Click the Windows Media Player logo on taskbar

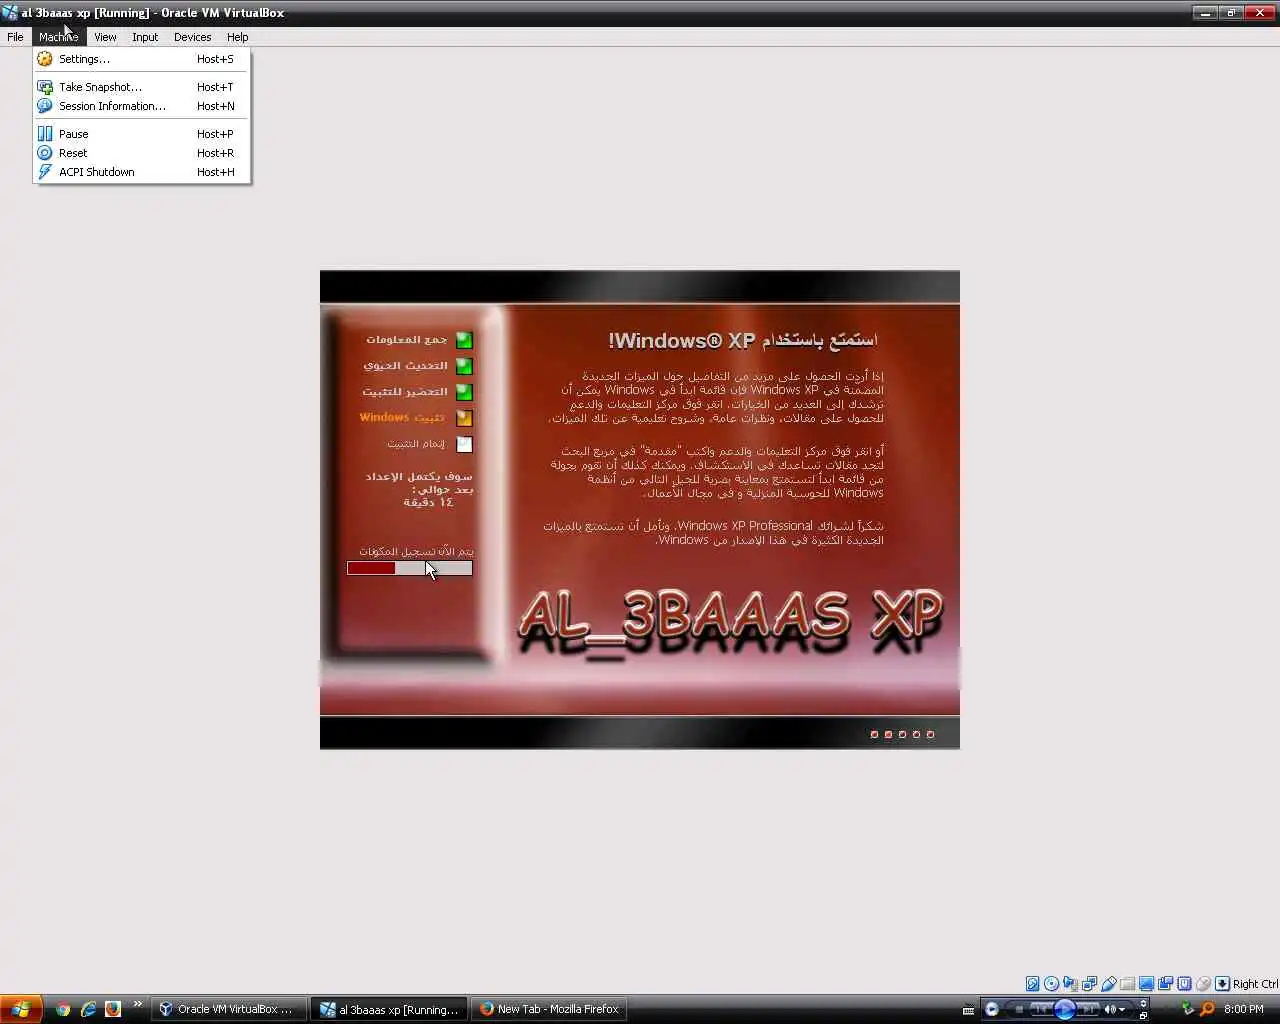click(x=992, y=1009)
